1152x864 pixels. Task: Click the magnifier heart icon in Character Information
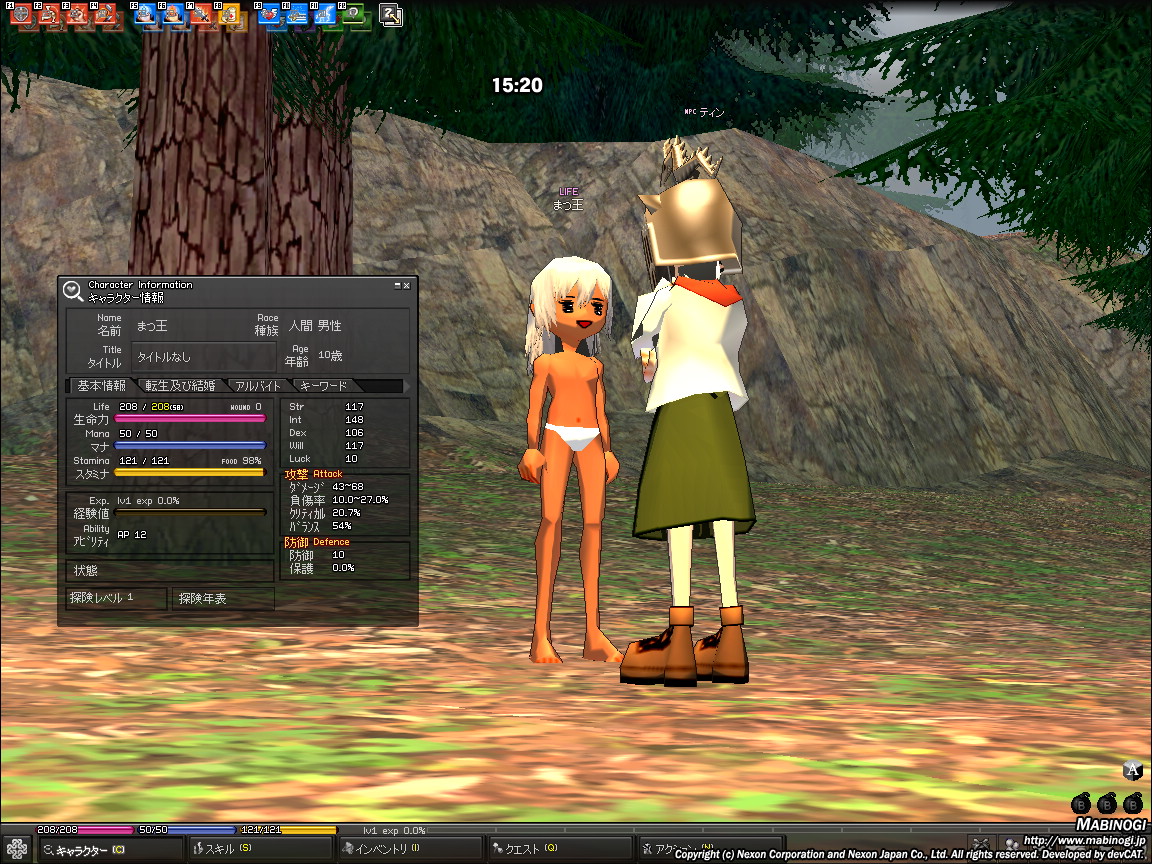point(73,292)
